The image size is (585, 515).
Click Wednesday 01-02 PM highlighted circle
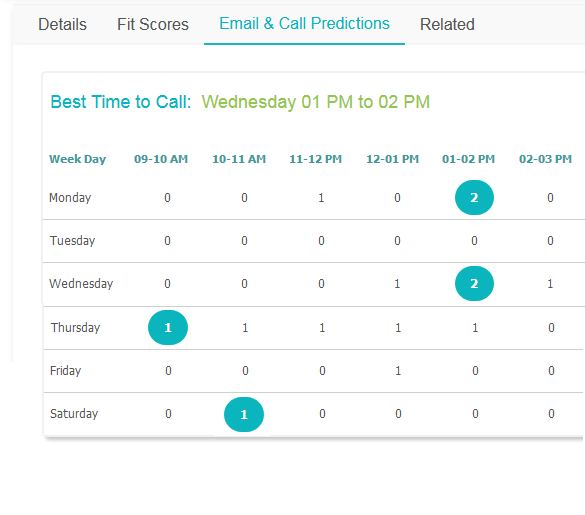(x=474, y=284)
